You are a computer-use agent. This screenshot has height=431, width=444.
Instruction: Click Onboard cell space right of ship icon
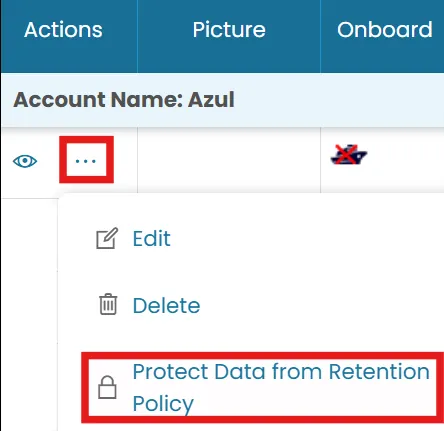[x=405, y=160]
